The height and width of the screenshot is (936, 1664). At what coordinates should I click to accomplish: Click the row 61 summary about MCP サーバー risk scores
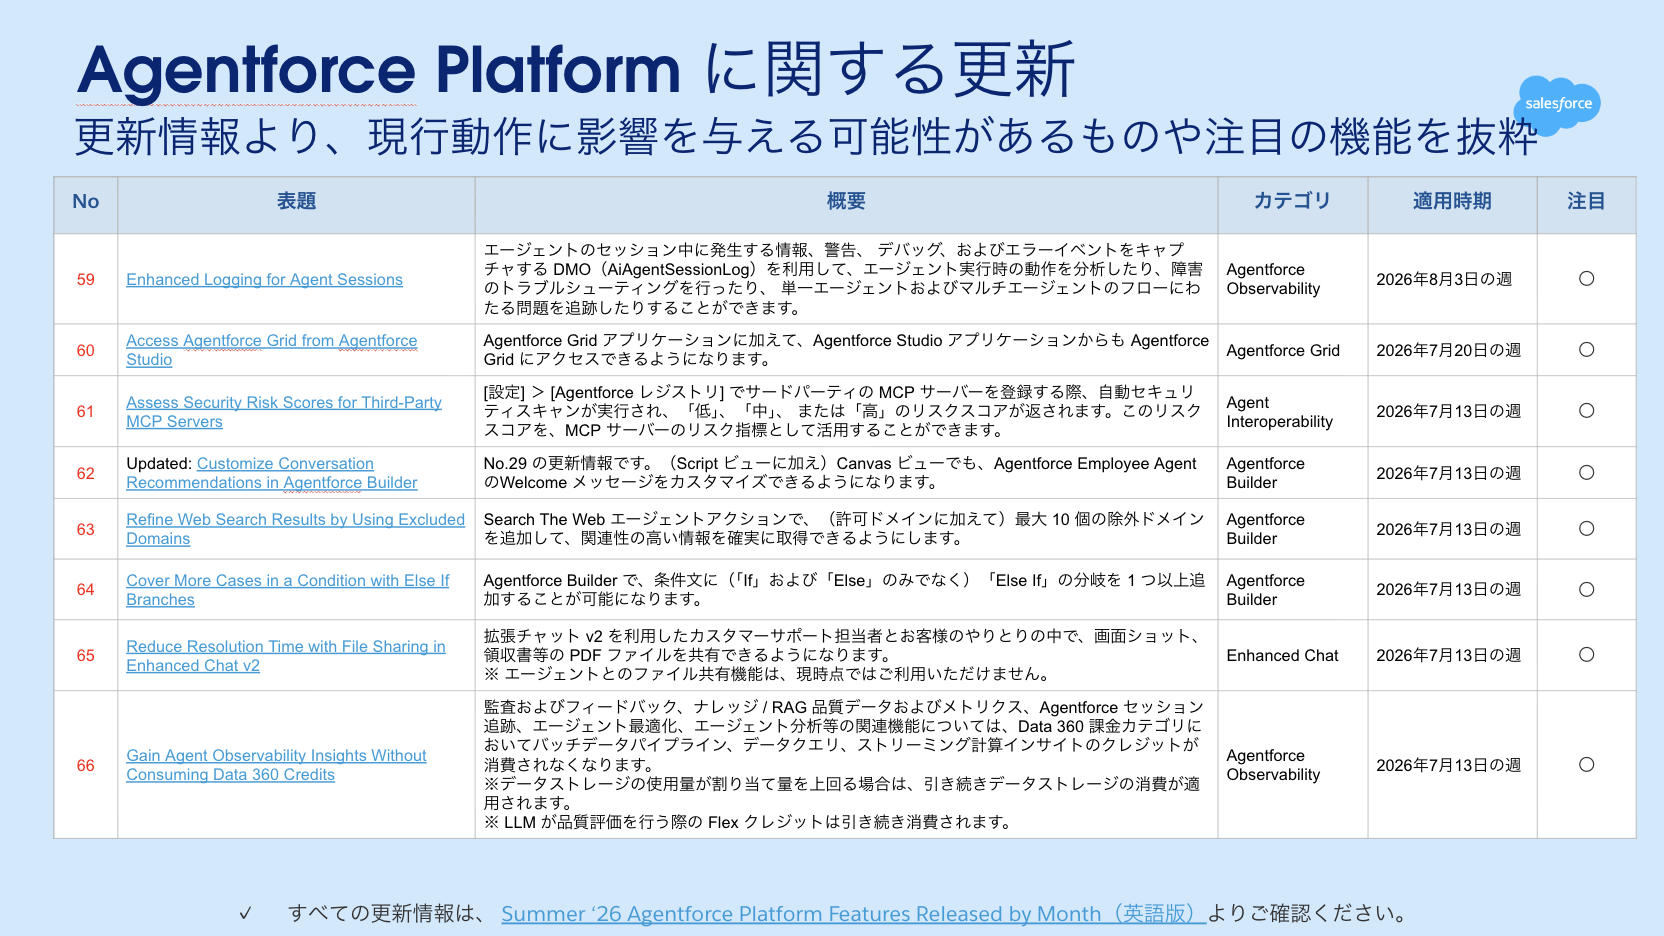pyautogui.click(x=842, y=411)
